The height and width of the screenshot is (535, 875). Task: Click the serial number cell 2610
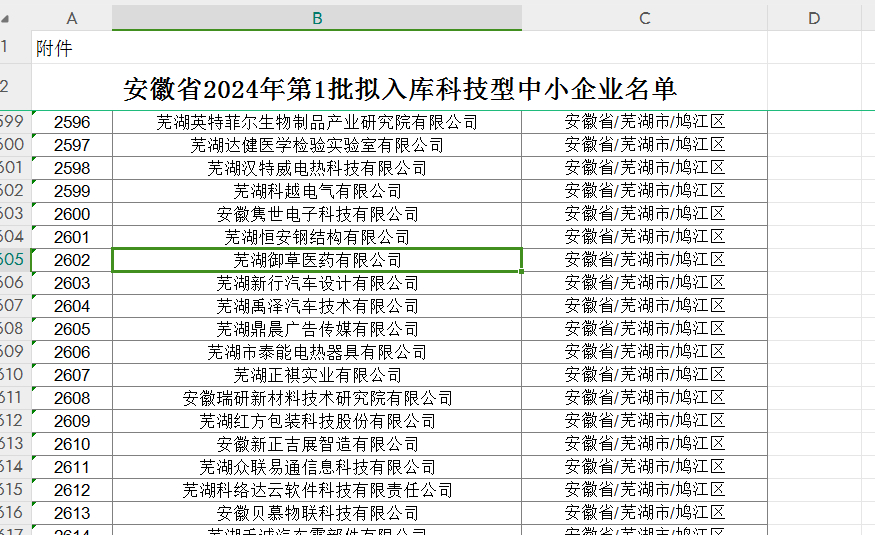coord(72,444)
